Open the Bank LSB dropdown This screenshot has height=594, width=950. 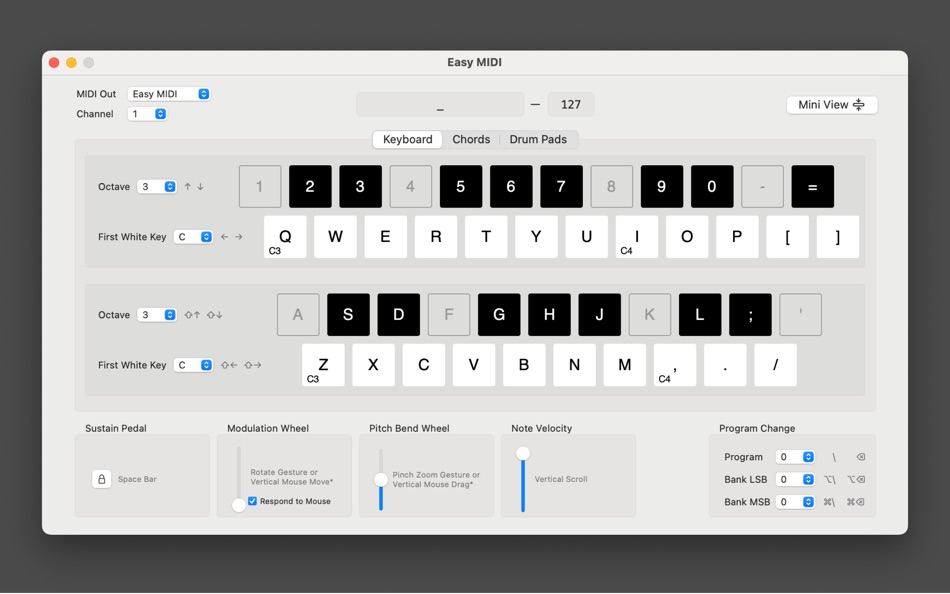pos(795,479)
